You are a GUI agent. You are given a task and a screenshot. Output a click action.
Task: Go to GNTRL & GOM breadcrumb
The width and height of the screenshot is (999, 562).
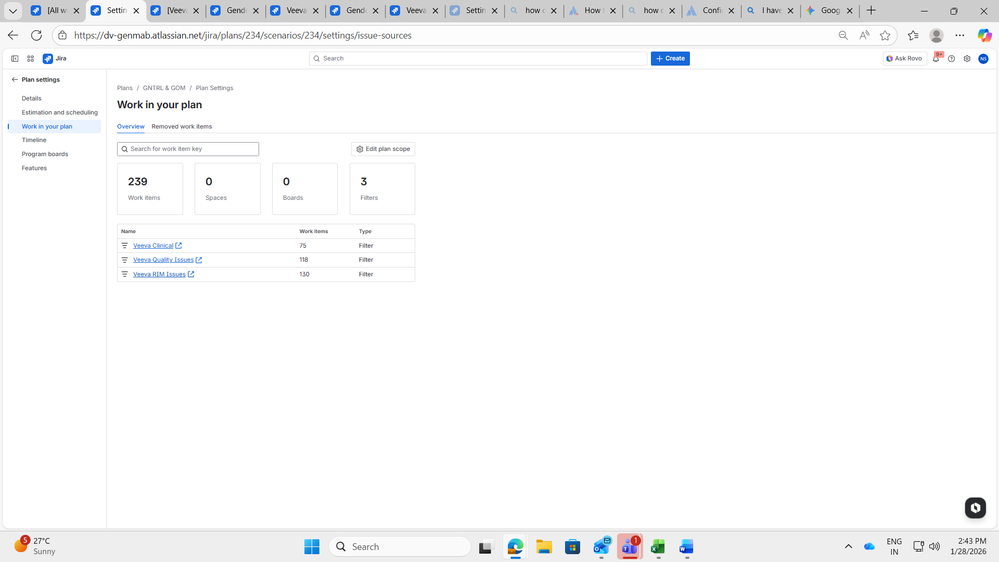[164, 88]
